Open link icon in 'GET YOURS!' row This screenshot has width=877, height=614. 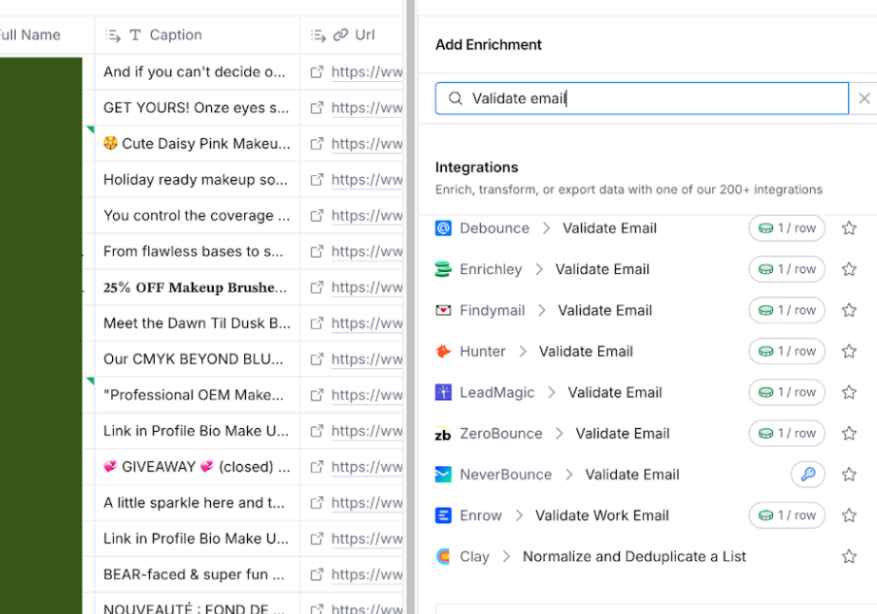click(317, 108)
